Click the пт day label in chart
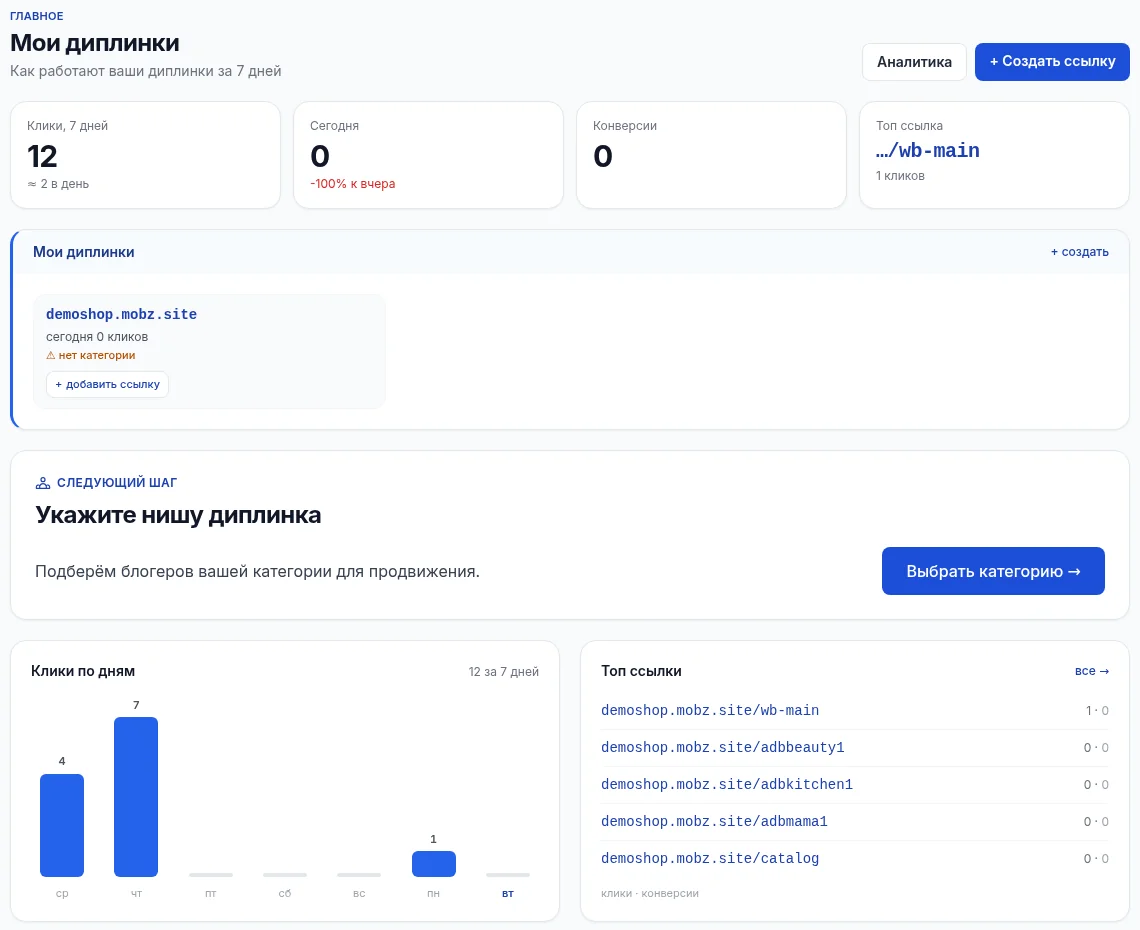 [x=211, y=894]
